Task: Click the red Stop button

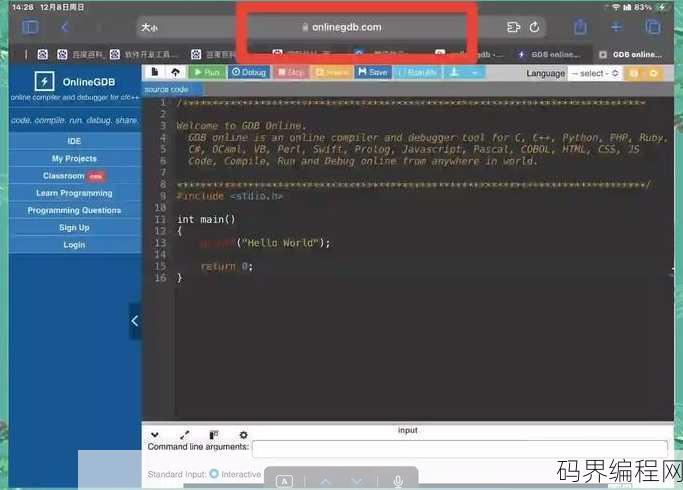Action: (290, 72)
